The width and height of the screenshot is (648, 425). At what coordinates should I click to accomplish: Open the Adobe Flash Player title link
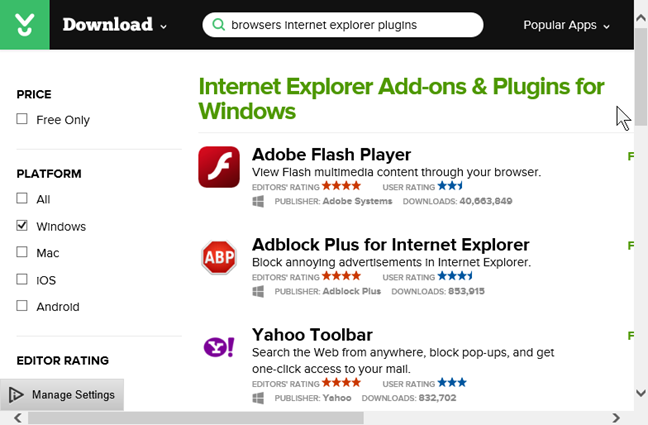(x=331, y=154)
